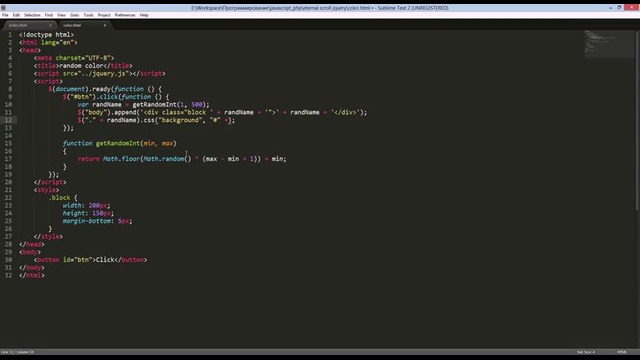Image resolution: width=640 pixels, height=360 pixels.
Task: Open the View menu
Action: (61, 15)
